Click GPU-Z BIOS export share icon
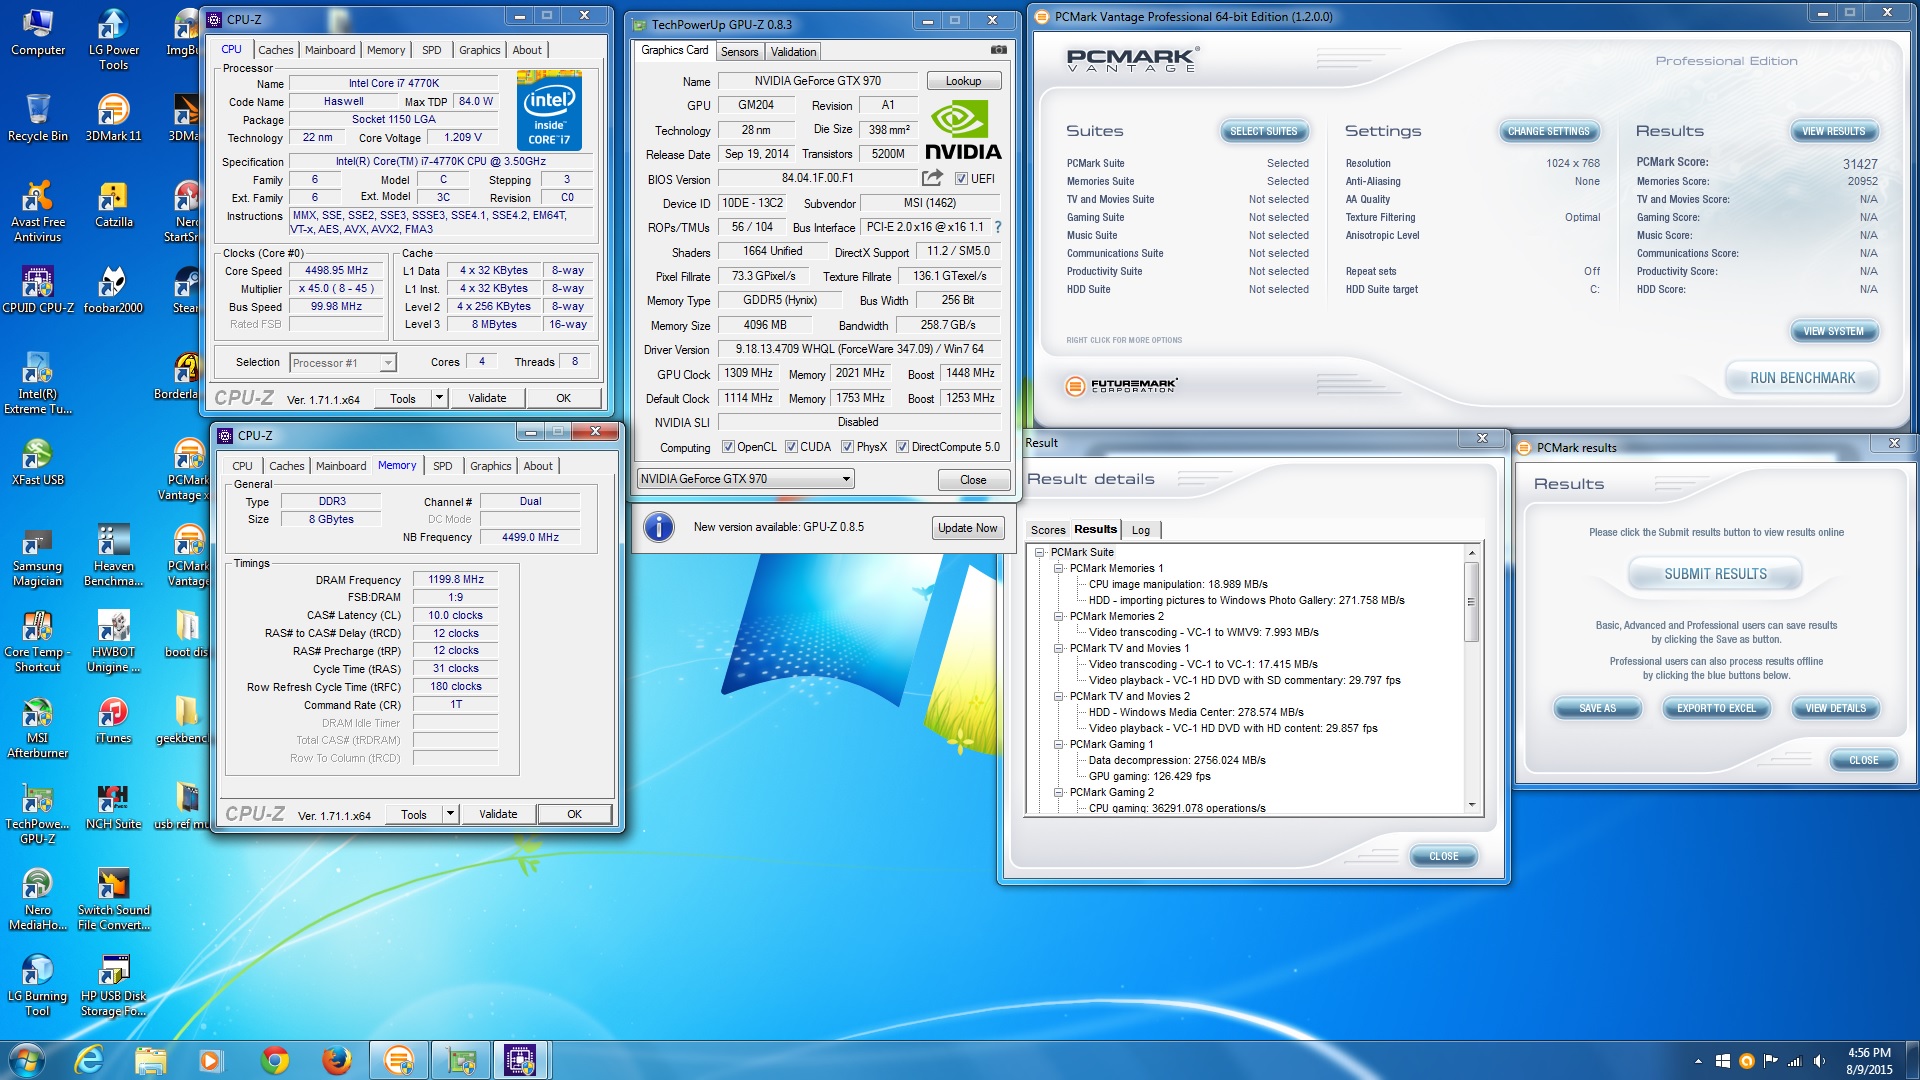The width and height of the screenshot is (1920, 1080). click(932, 178)
